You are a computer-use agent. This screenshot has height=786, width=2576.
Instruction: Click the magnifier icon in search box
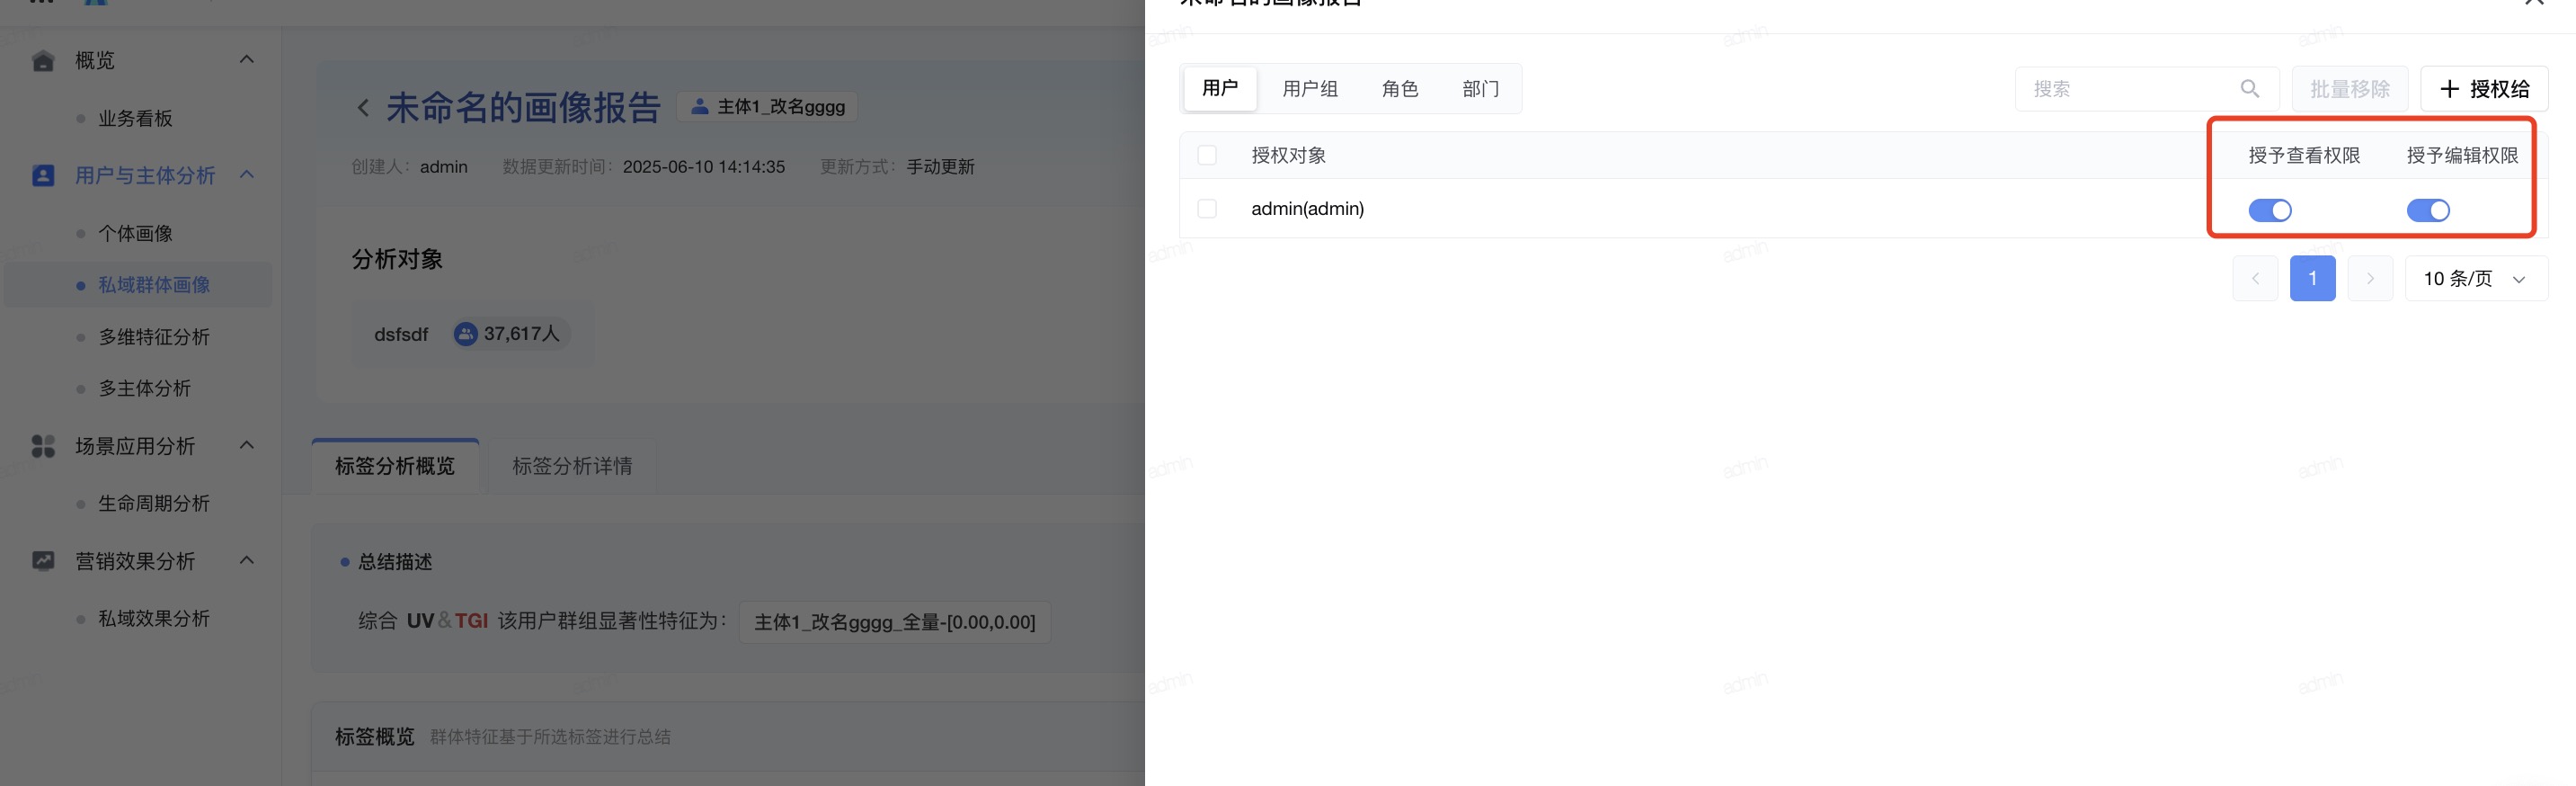click(x=2250, y=89)
